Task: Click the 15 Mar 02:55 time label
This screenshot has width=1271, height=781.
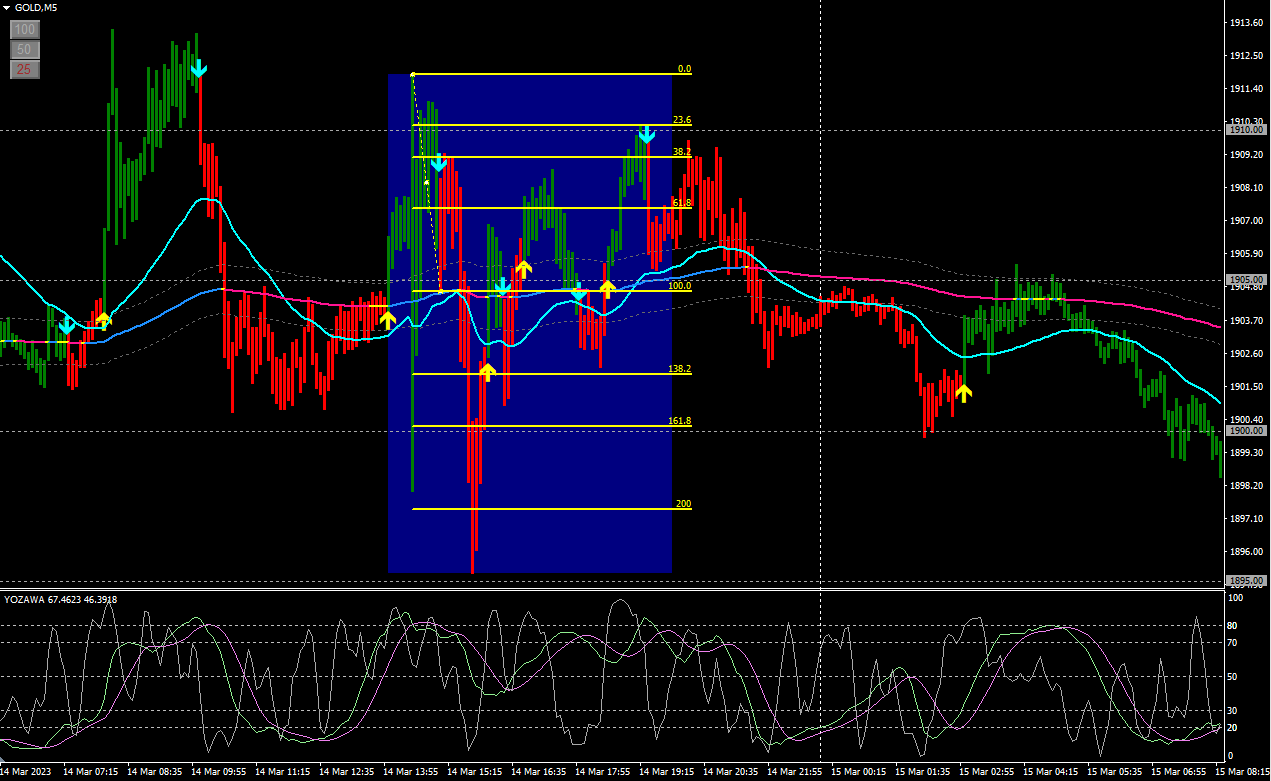Action: (986, 772)
